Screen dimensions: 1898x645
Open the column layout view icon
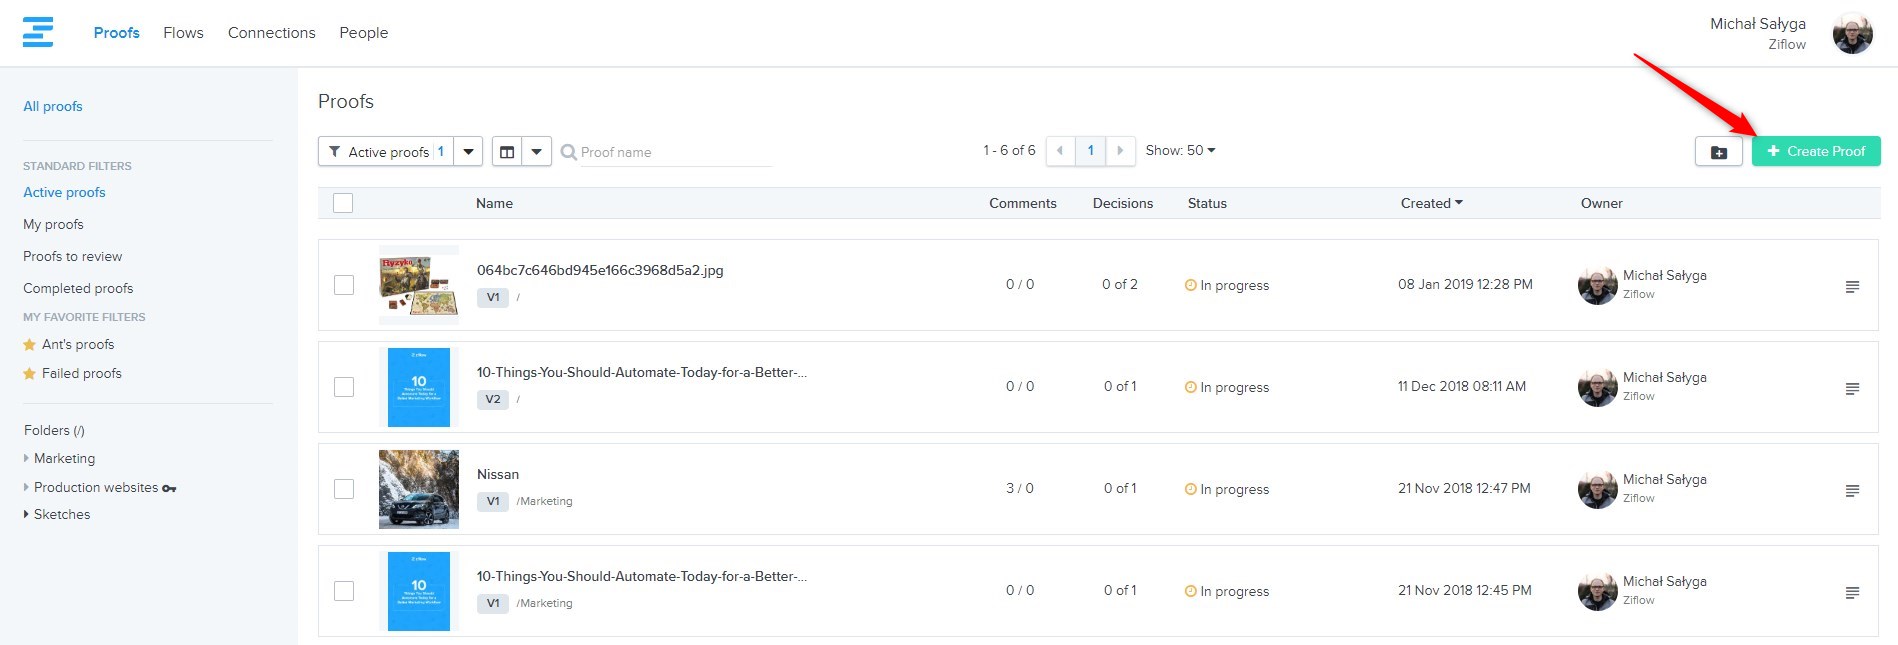(507, 152)
